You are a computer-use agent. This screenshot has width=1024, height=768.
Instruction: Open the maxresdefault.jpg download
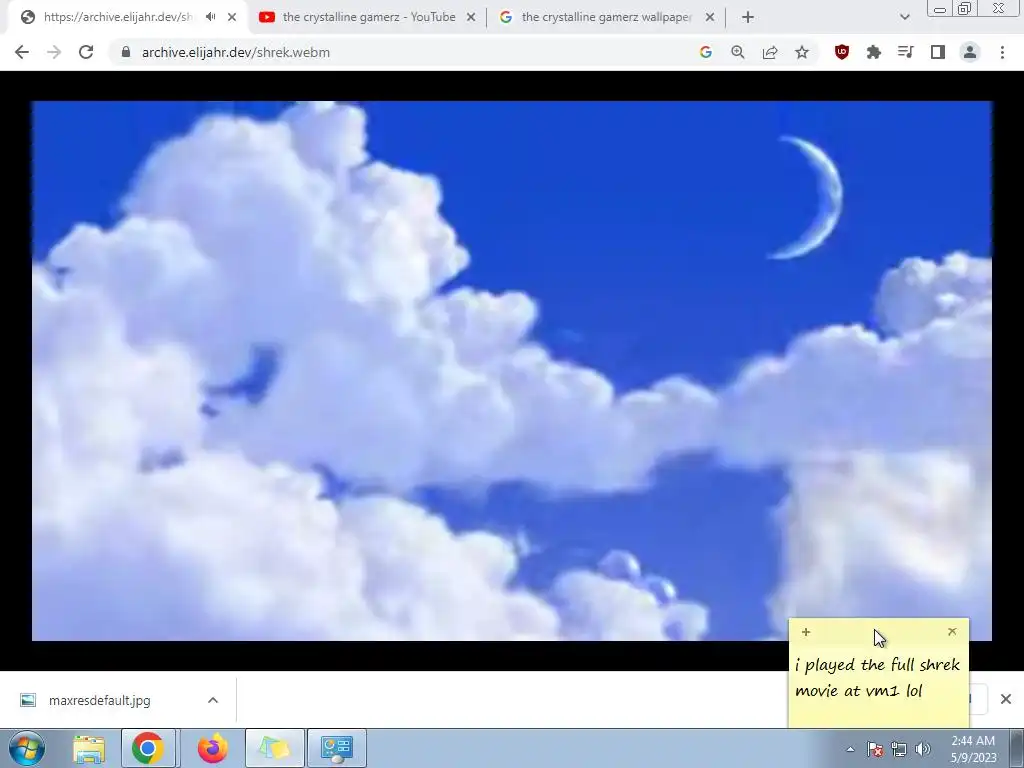pyautogui.click(x=99, y=700)
